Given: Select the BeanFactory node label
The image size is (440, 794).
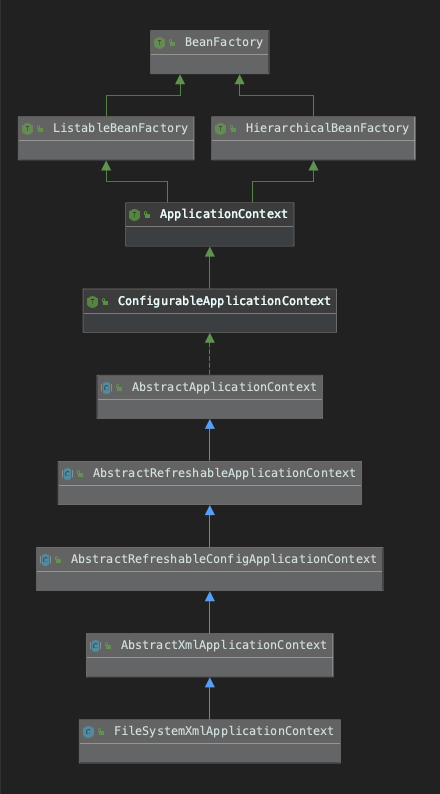Looking at the screenshot, I should 224,42.
